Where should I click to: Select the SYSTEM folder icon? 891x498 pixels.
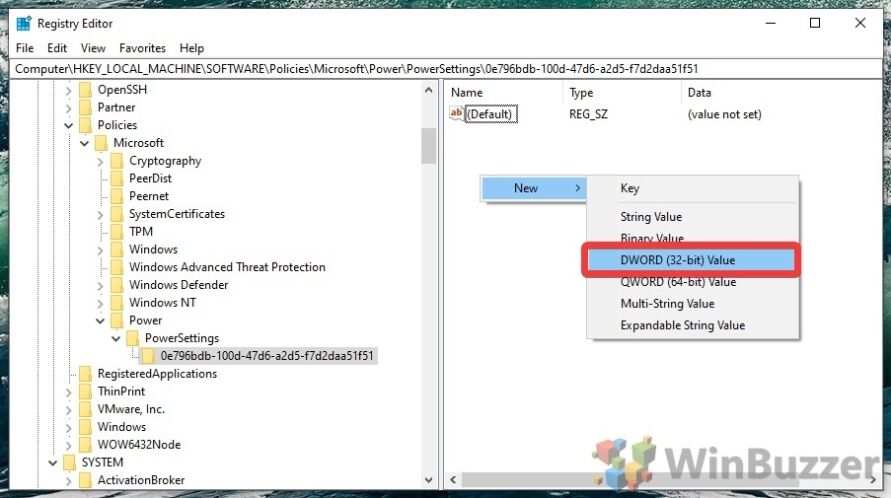[69, 462]
